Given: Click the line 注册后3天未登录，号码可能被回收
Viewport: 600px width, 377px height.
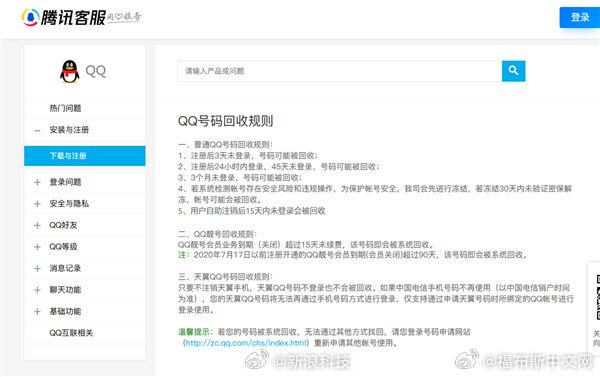Looking at the screenshot, I should (248, 156).
